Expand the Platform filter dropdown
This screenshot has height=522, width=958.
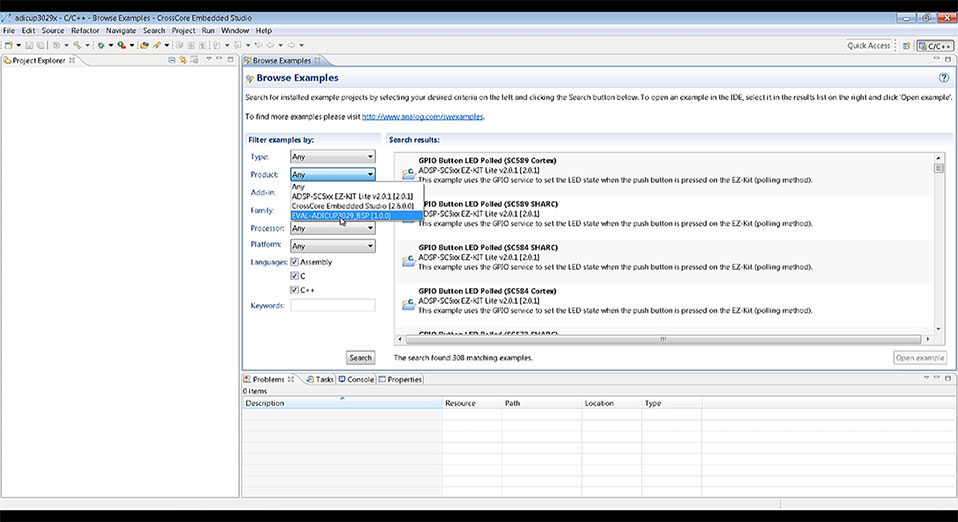332,246
